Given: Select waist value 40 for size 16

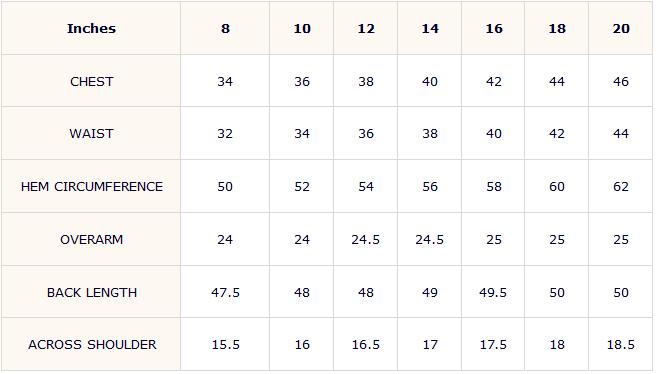Looking at the screenshot, I should click(494, 134).
